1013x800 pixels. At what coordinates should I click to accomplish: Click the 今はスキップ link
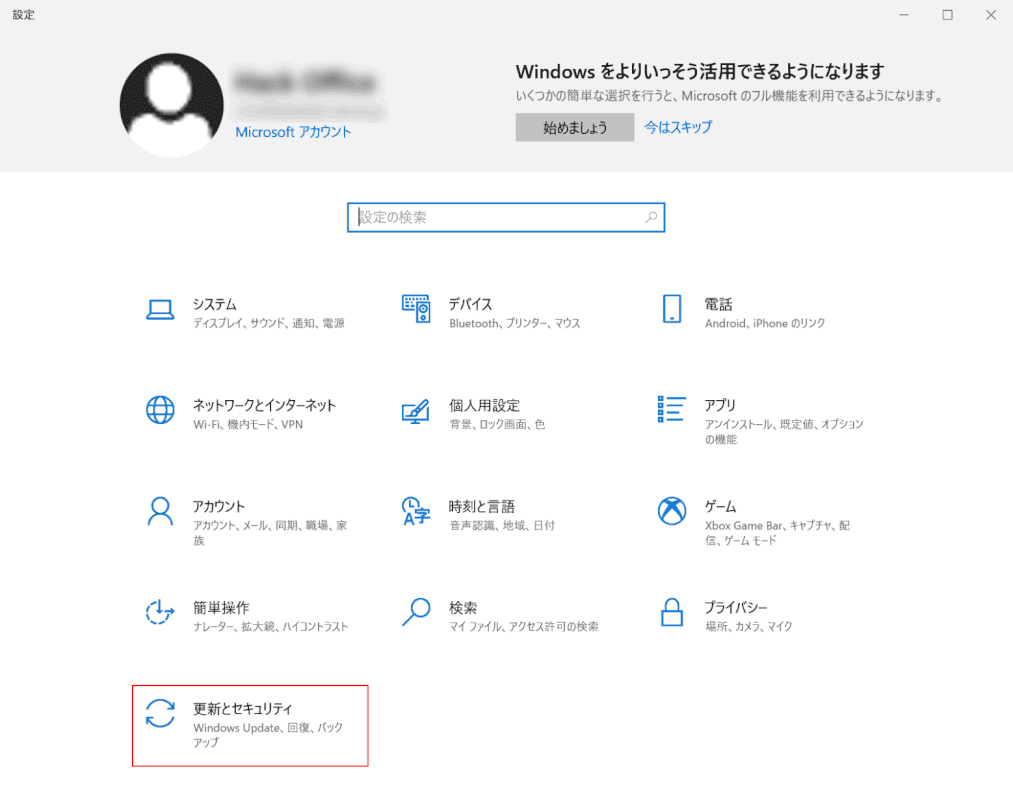pyautogui.click(x=678, y=127)
